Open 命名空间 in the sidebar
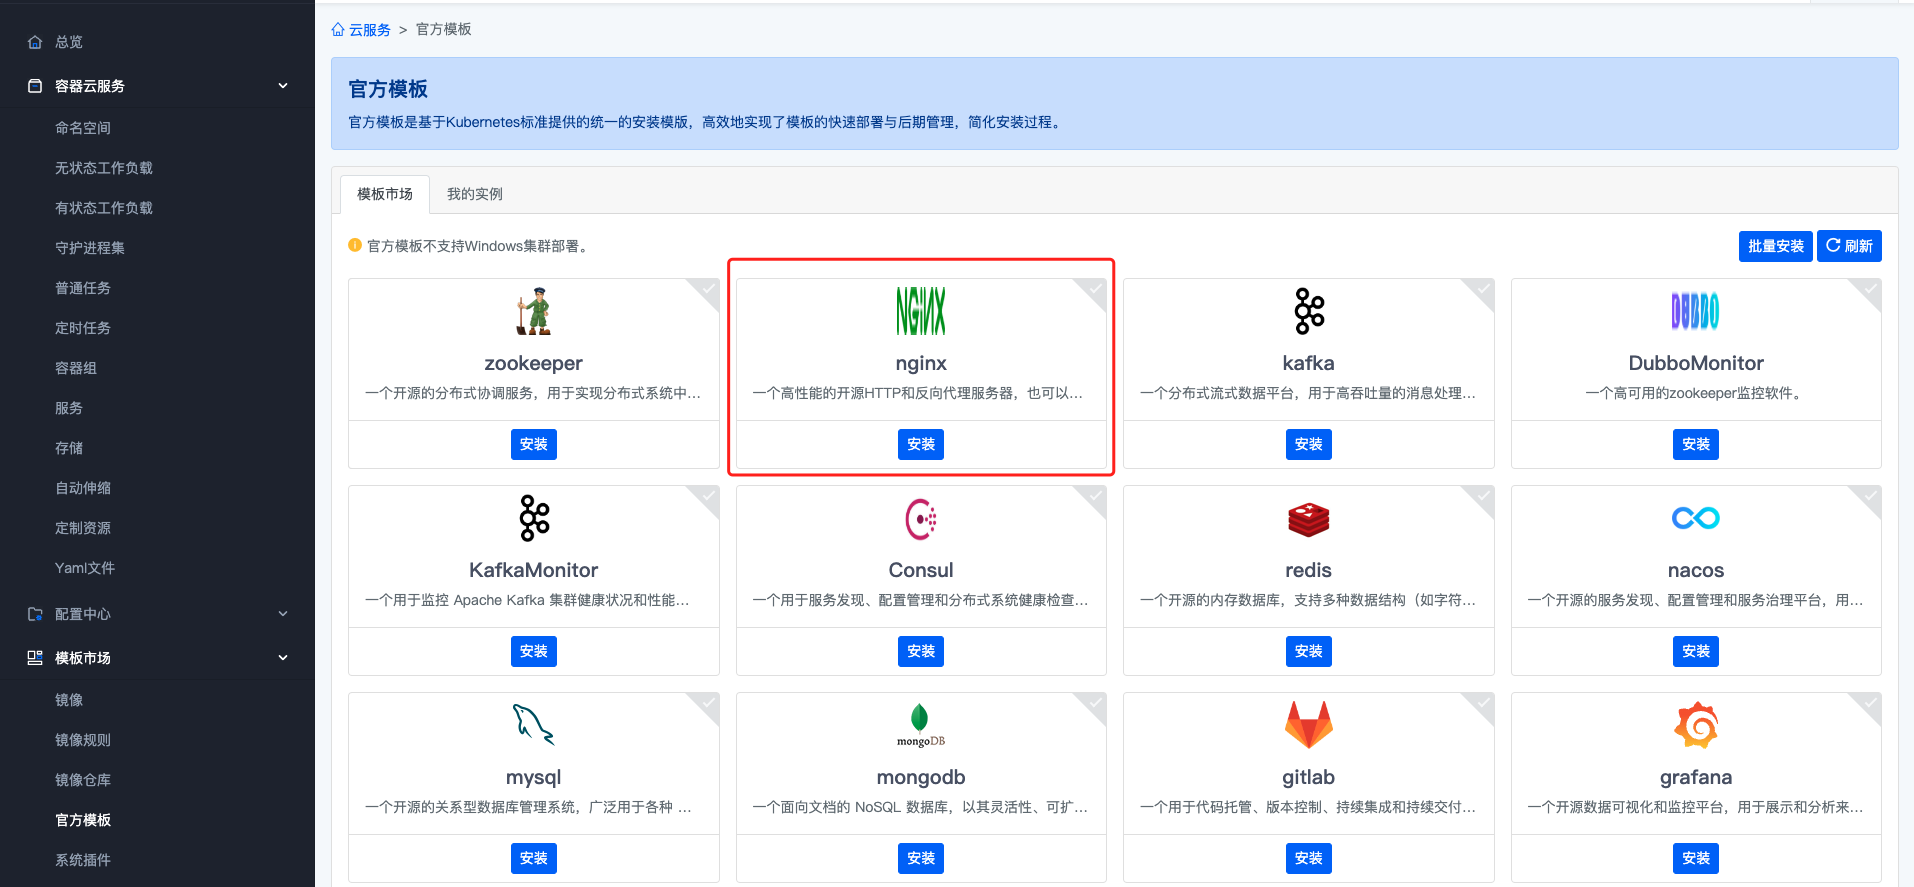The height and width of the screenshot is (887, 1914). coord(83,128)
